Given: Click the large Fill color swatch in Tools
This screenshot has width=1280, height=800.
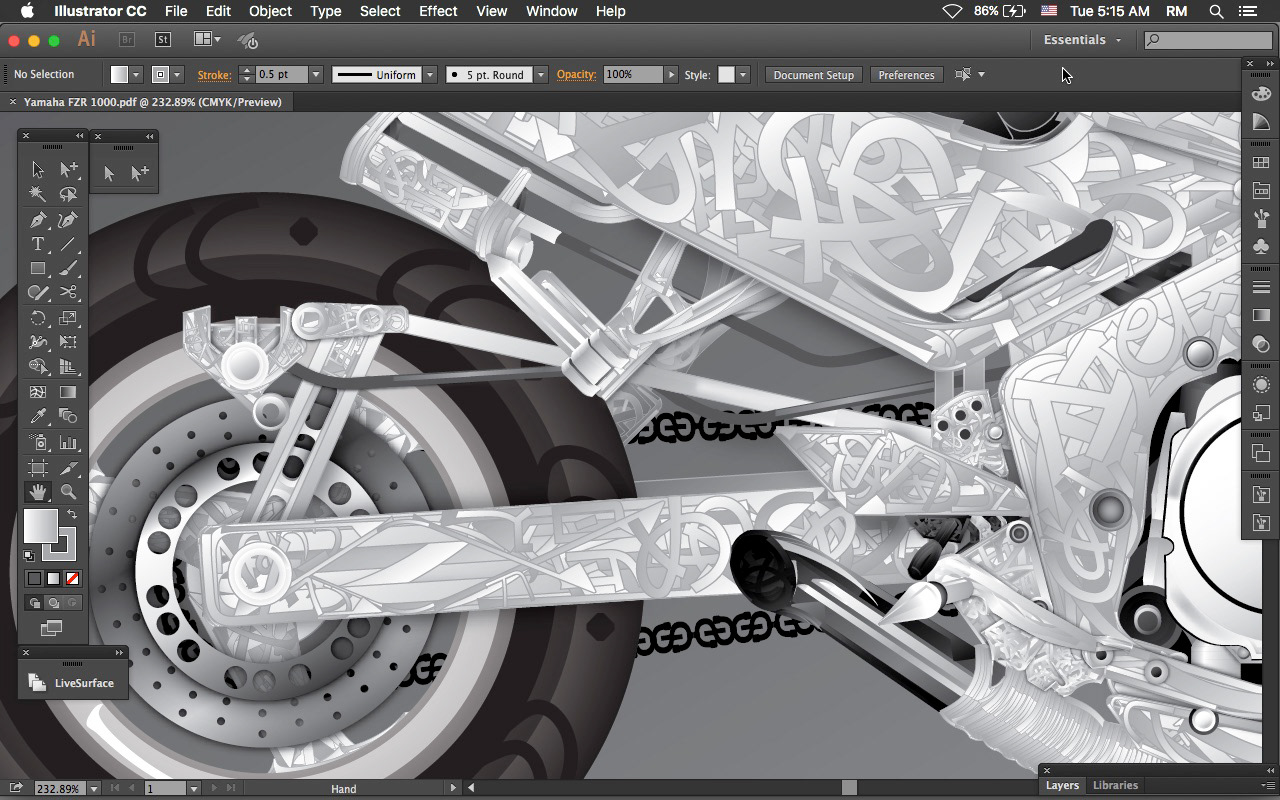Looking at the screenshot, I should pos(41,526).
